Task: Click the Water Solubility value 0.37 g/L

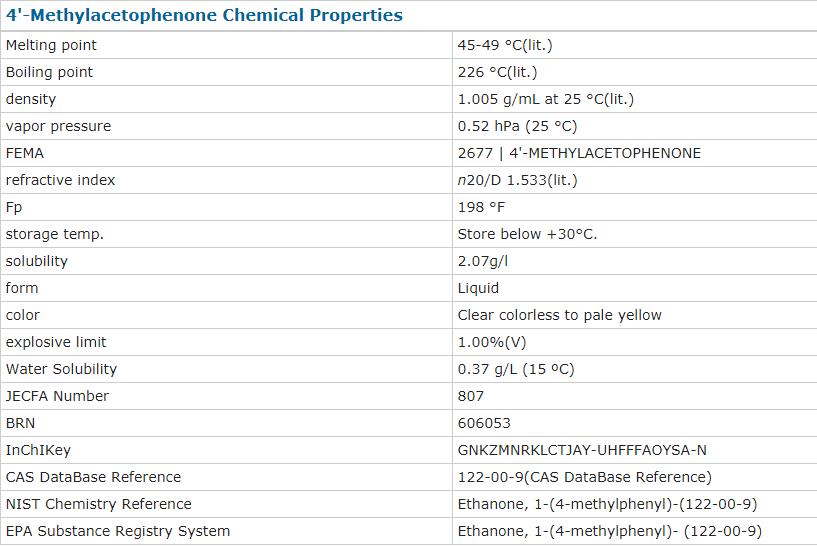Action: [516, 369]
